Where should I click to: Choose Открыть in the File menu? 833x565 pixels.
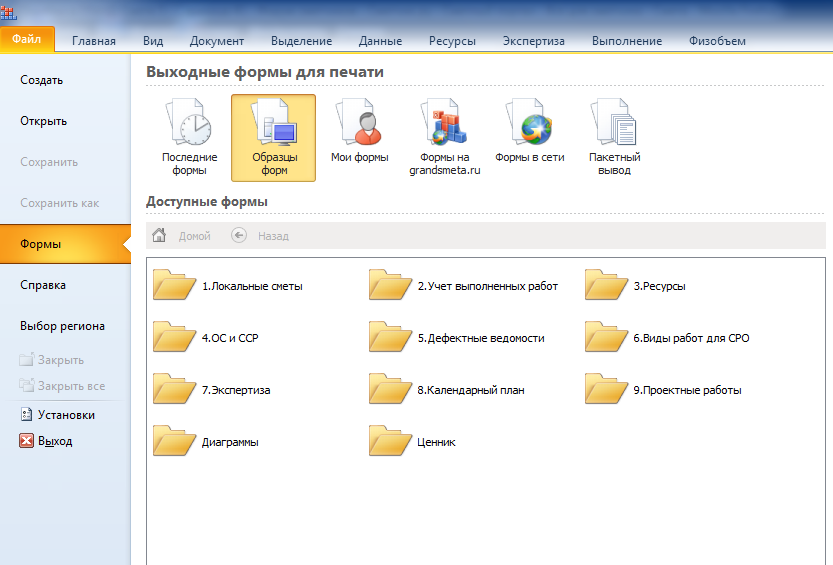tap(65, 121)
